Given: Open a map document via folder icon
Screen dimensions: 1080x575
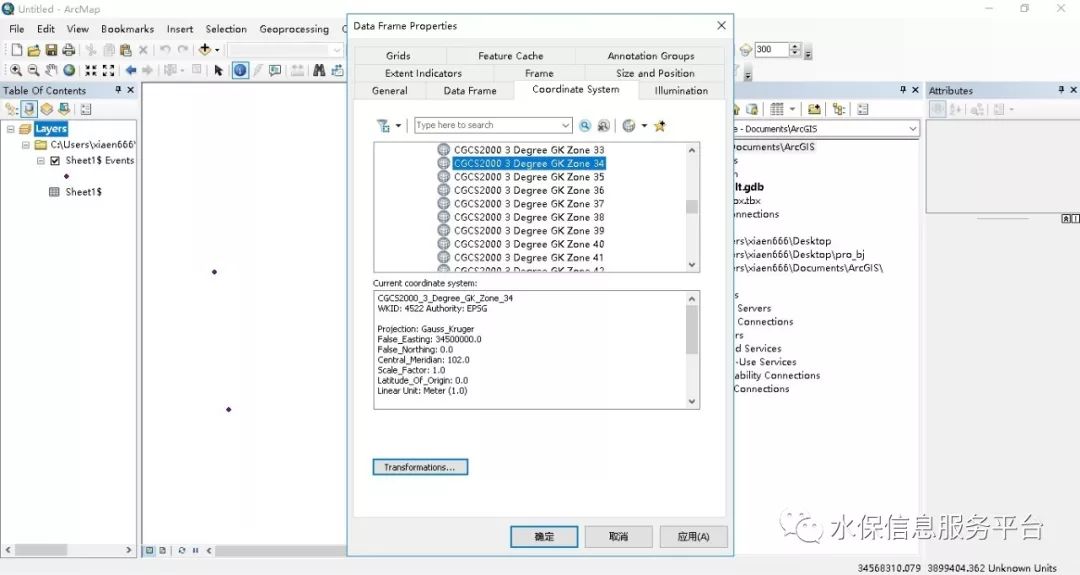Looking at the screenshot, I should tap(33, 50).
